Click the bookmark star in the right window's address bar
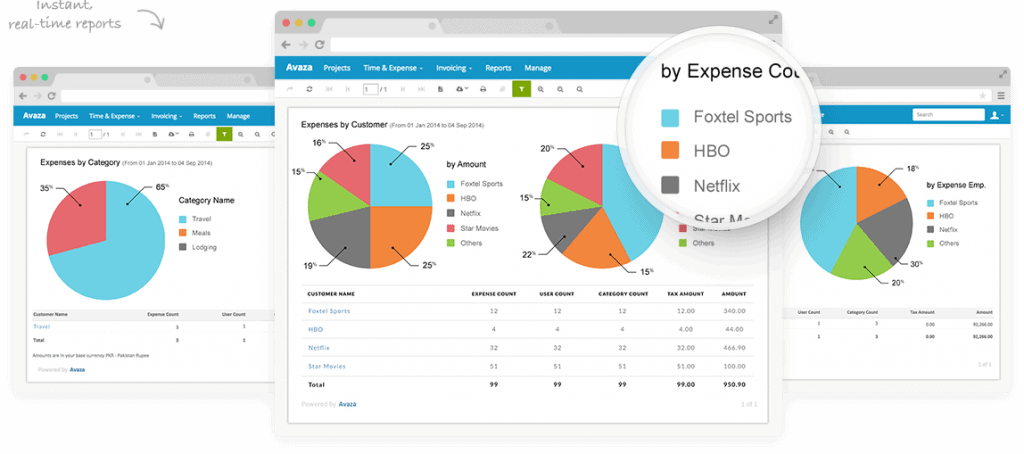This screenshot has height=454, width=1024. point(984,95)
